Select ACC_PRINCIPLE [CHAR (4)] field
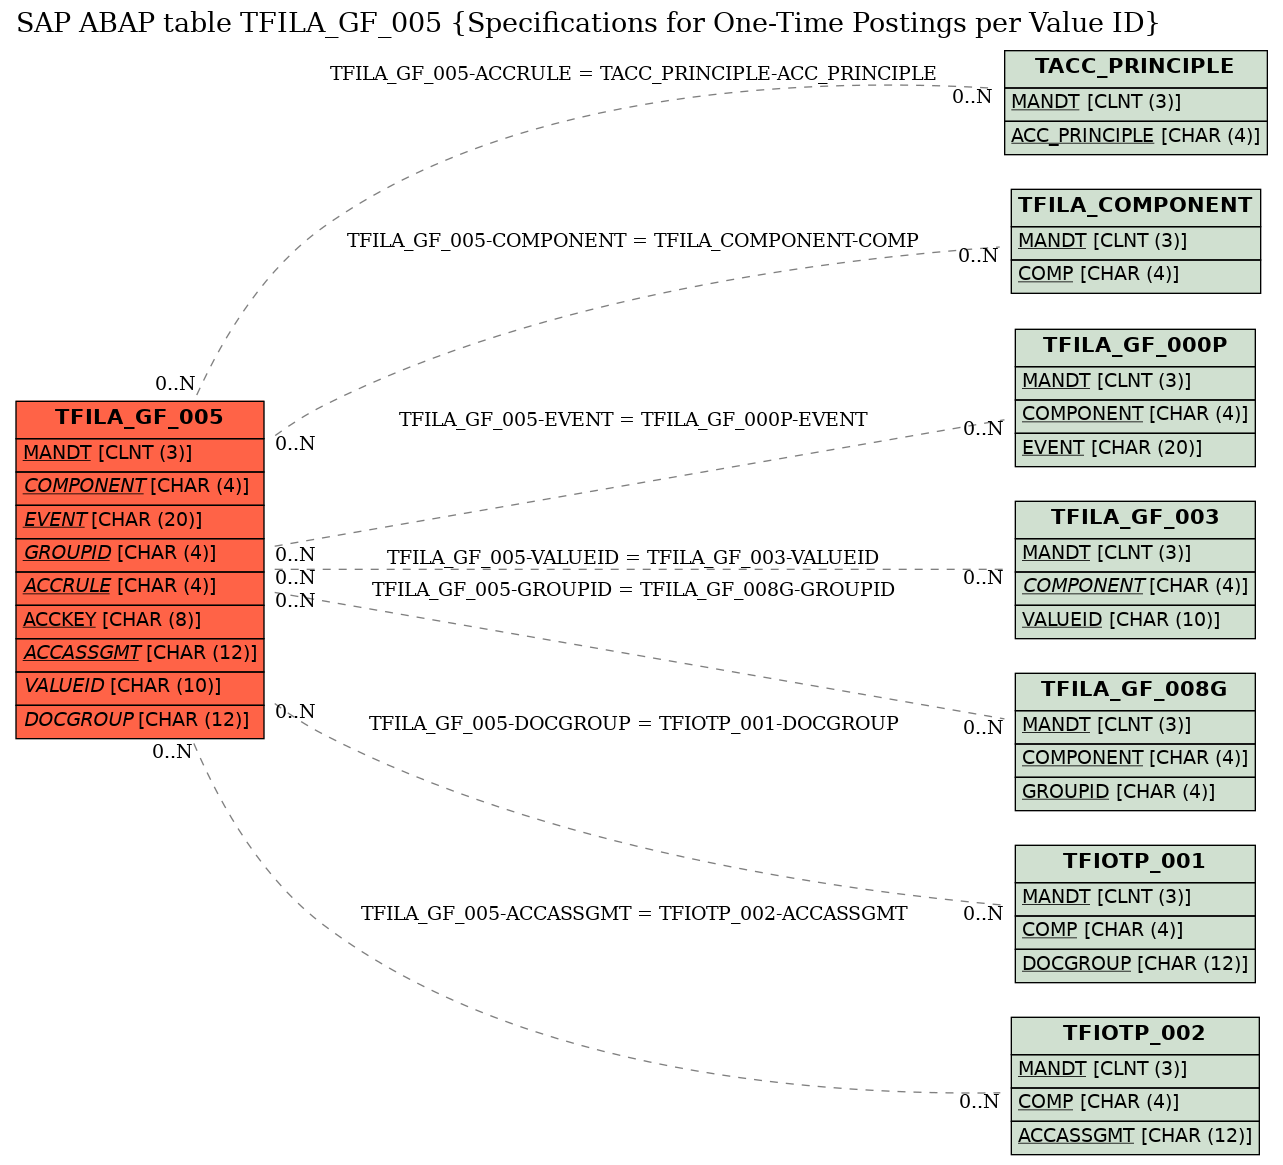This screenshot has width=1283, height=1165. [x=1135, y=137]
